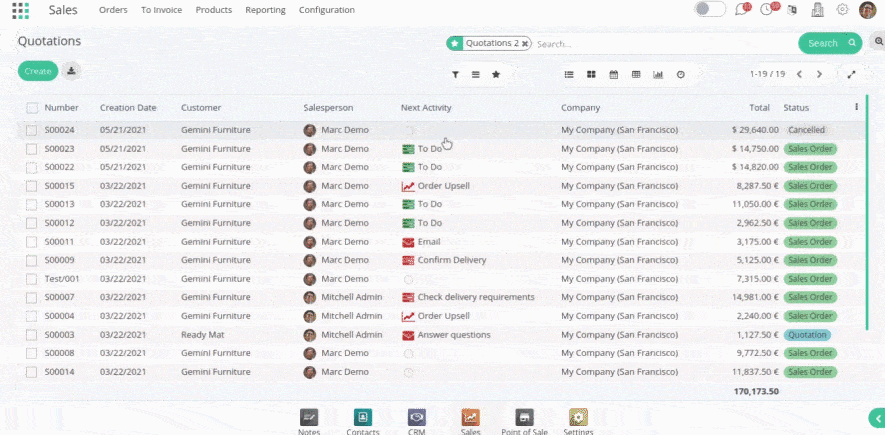
Task: Open the graph view
Action: point(658,74)
